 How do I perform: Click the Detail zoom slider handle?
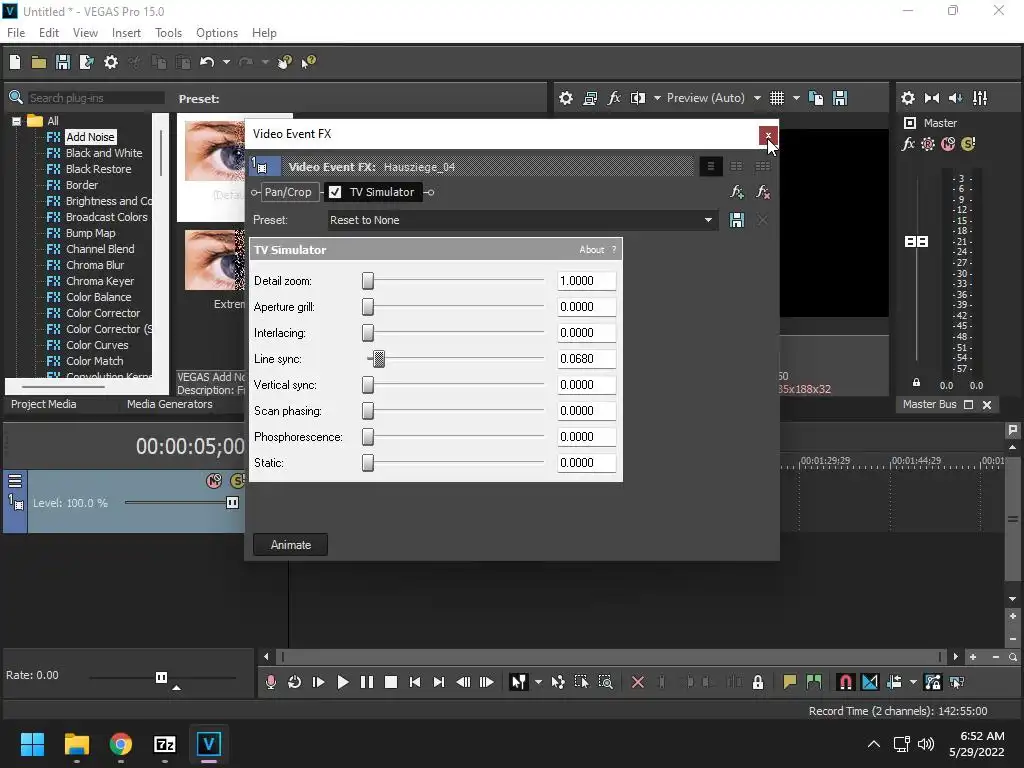(x=368, y=281)
